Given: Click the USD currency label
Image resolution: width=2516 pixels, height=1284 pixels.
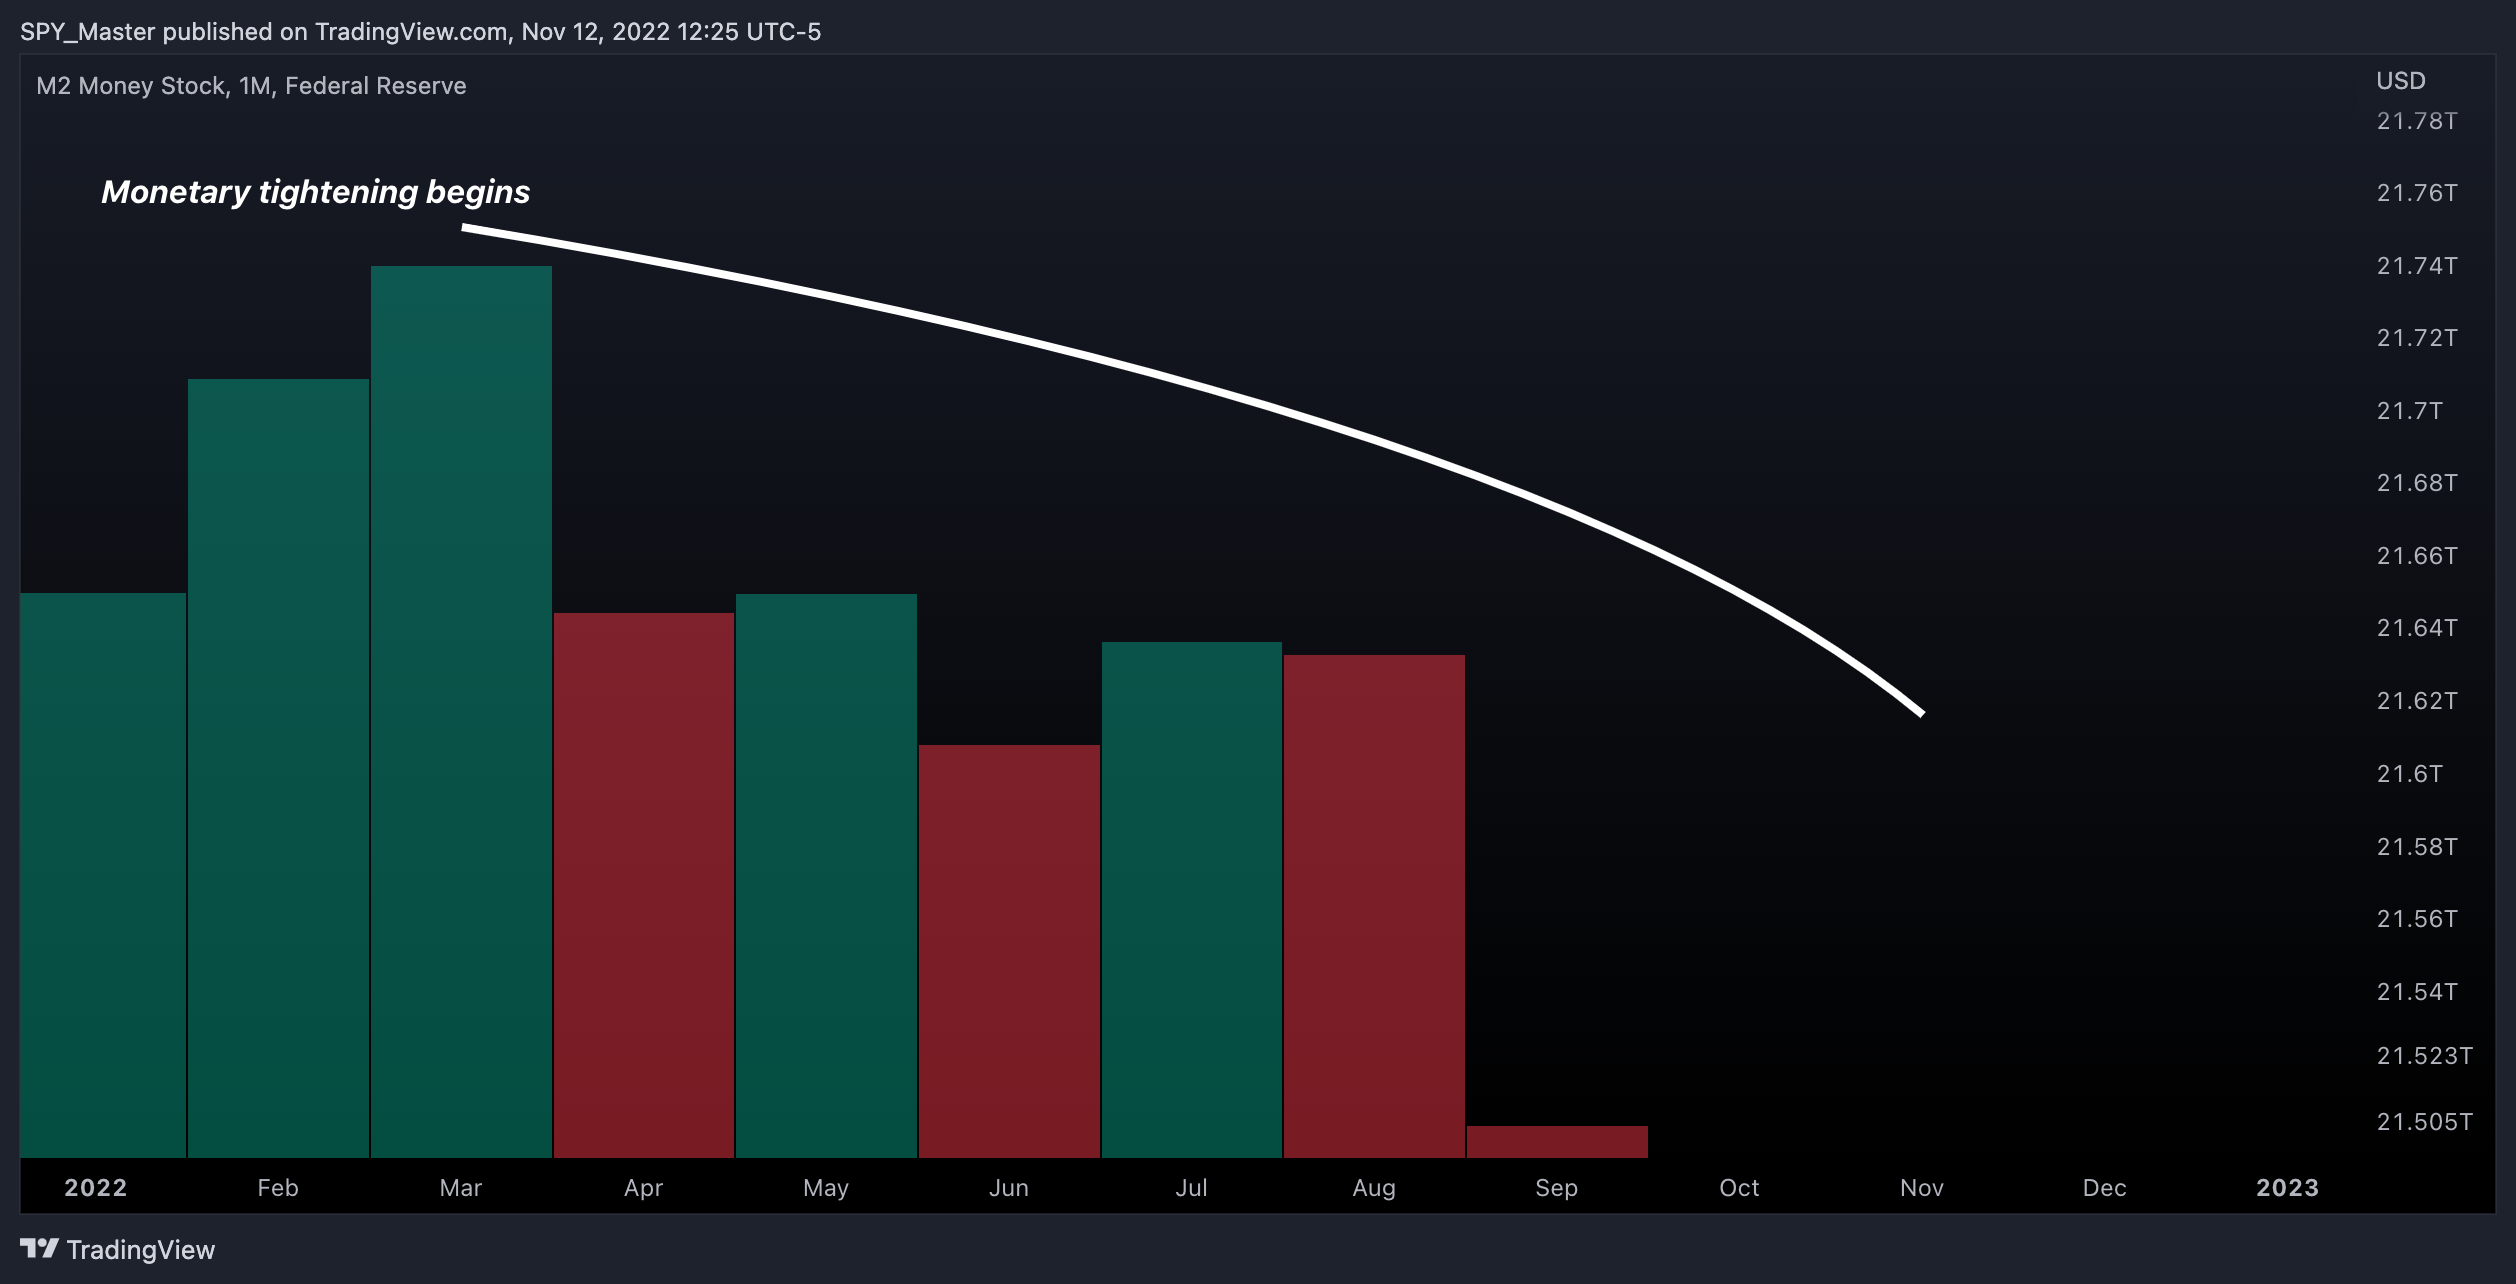Looking at the screenshot, I should coord(2401,81).
